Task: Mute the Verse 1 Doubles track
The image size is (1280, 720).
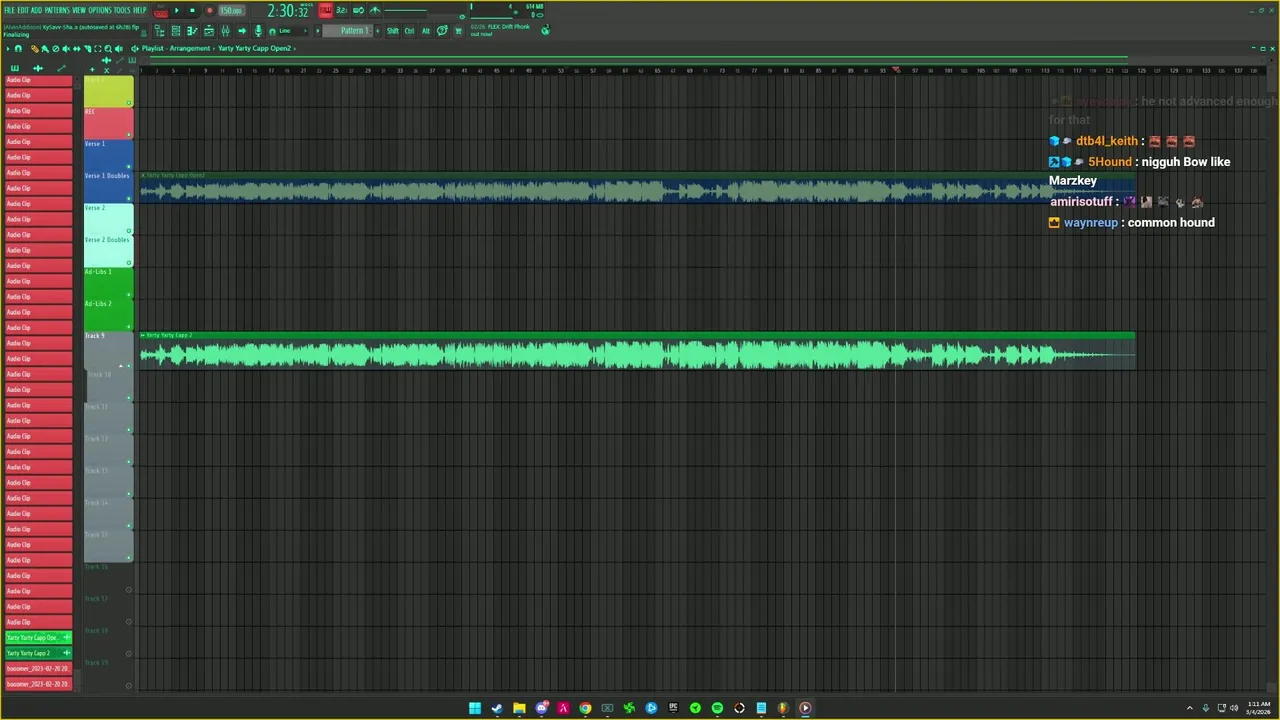Action: coord(129,199)
